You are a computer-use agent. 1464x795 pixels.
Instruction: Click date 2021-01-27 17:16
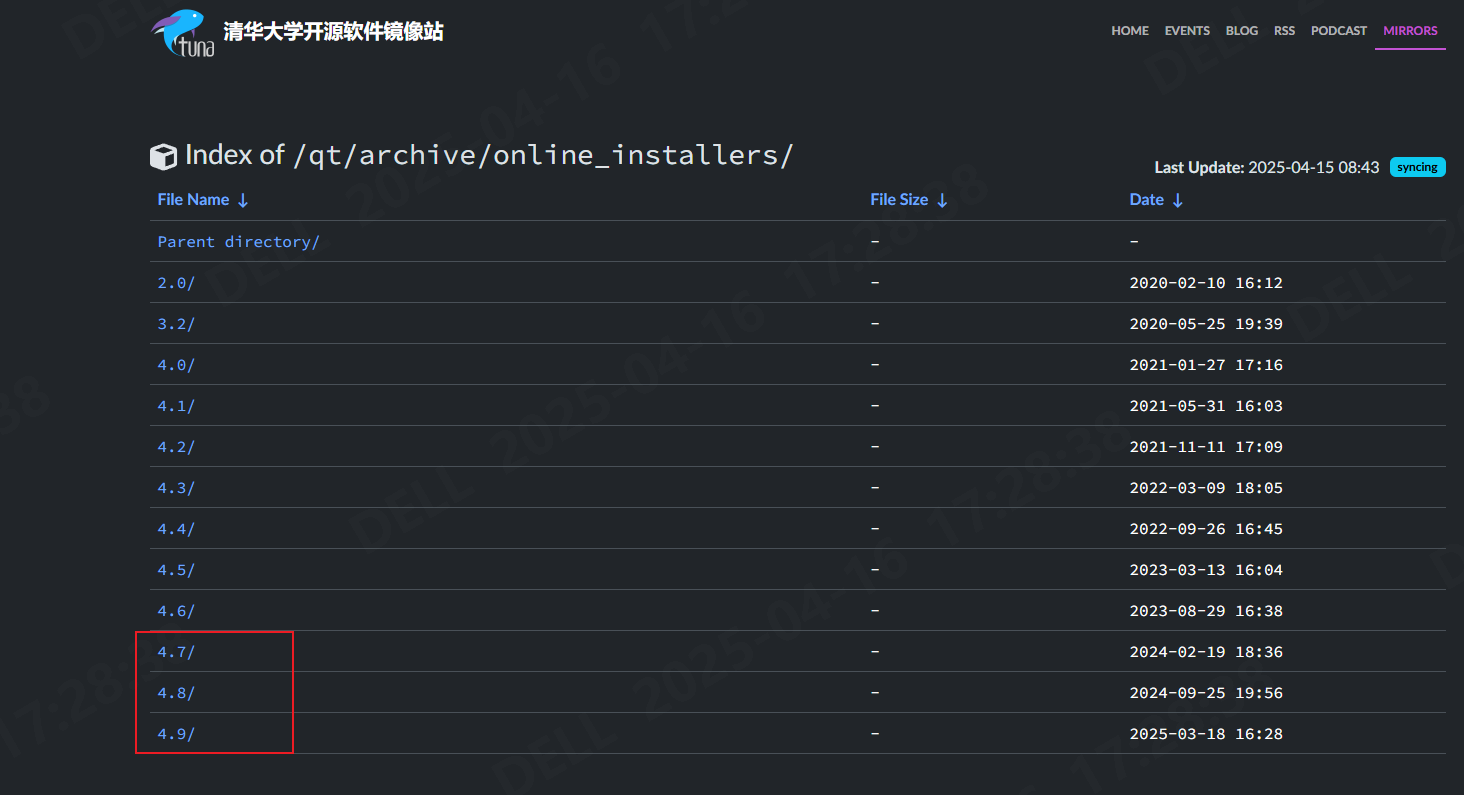[x=1206, y=365]
